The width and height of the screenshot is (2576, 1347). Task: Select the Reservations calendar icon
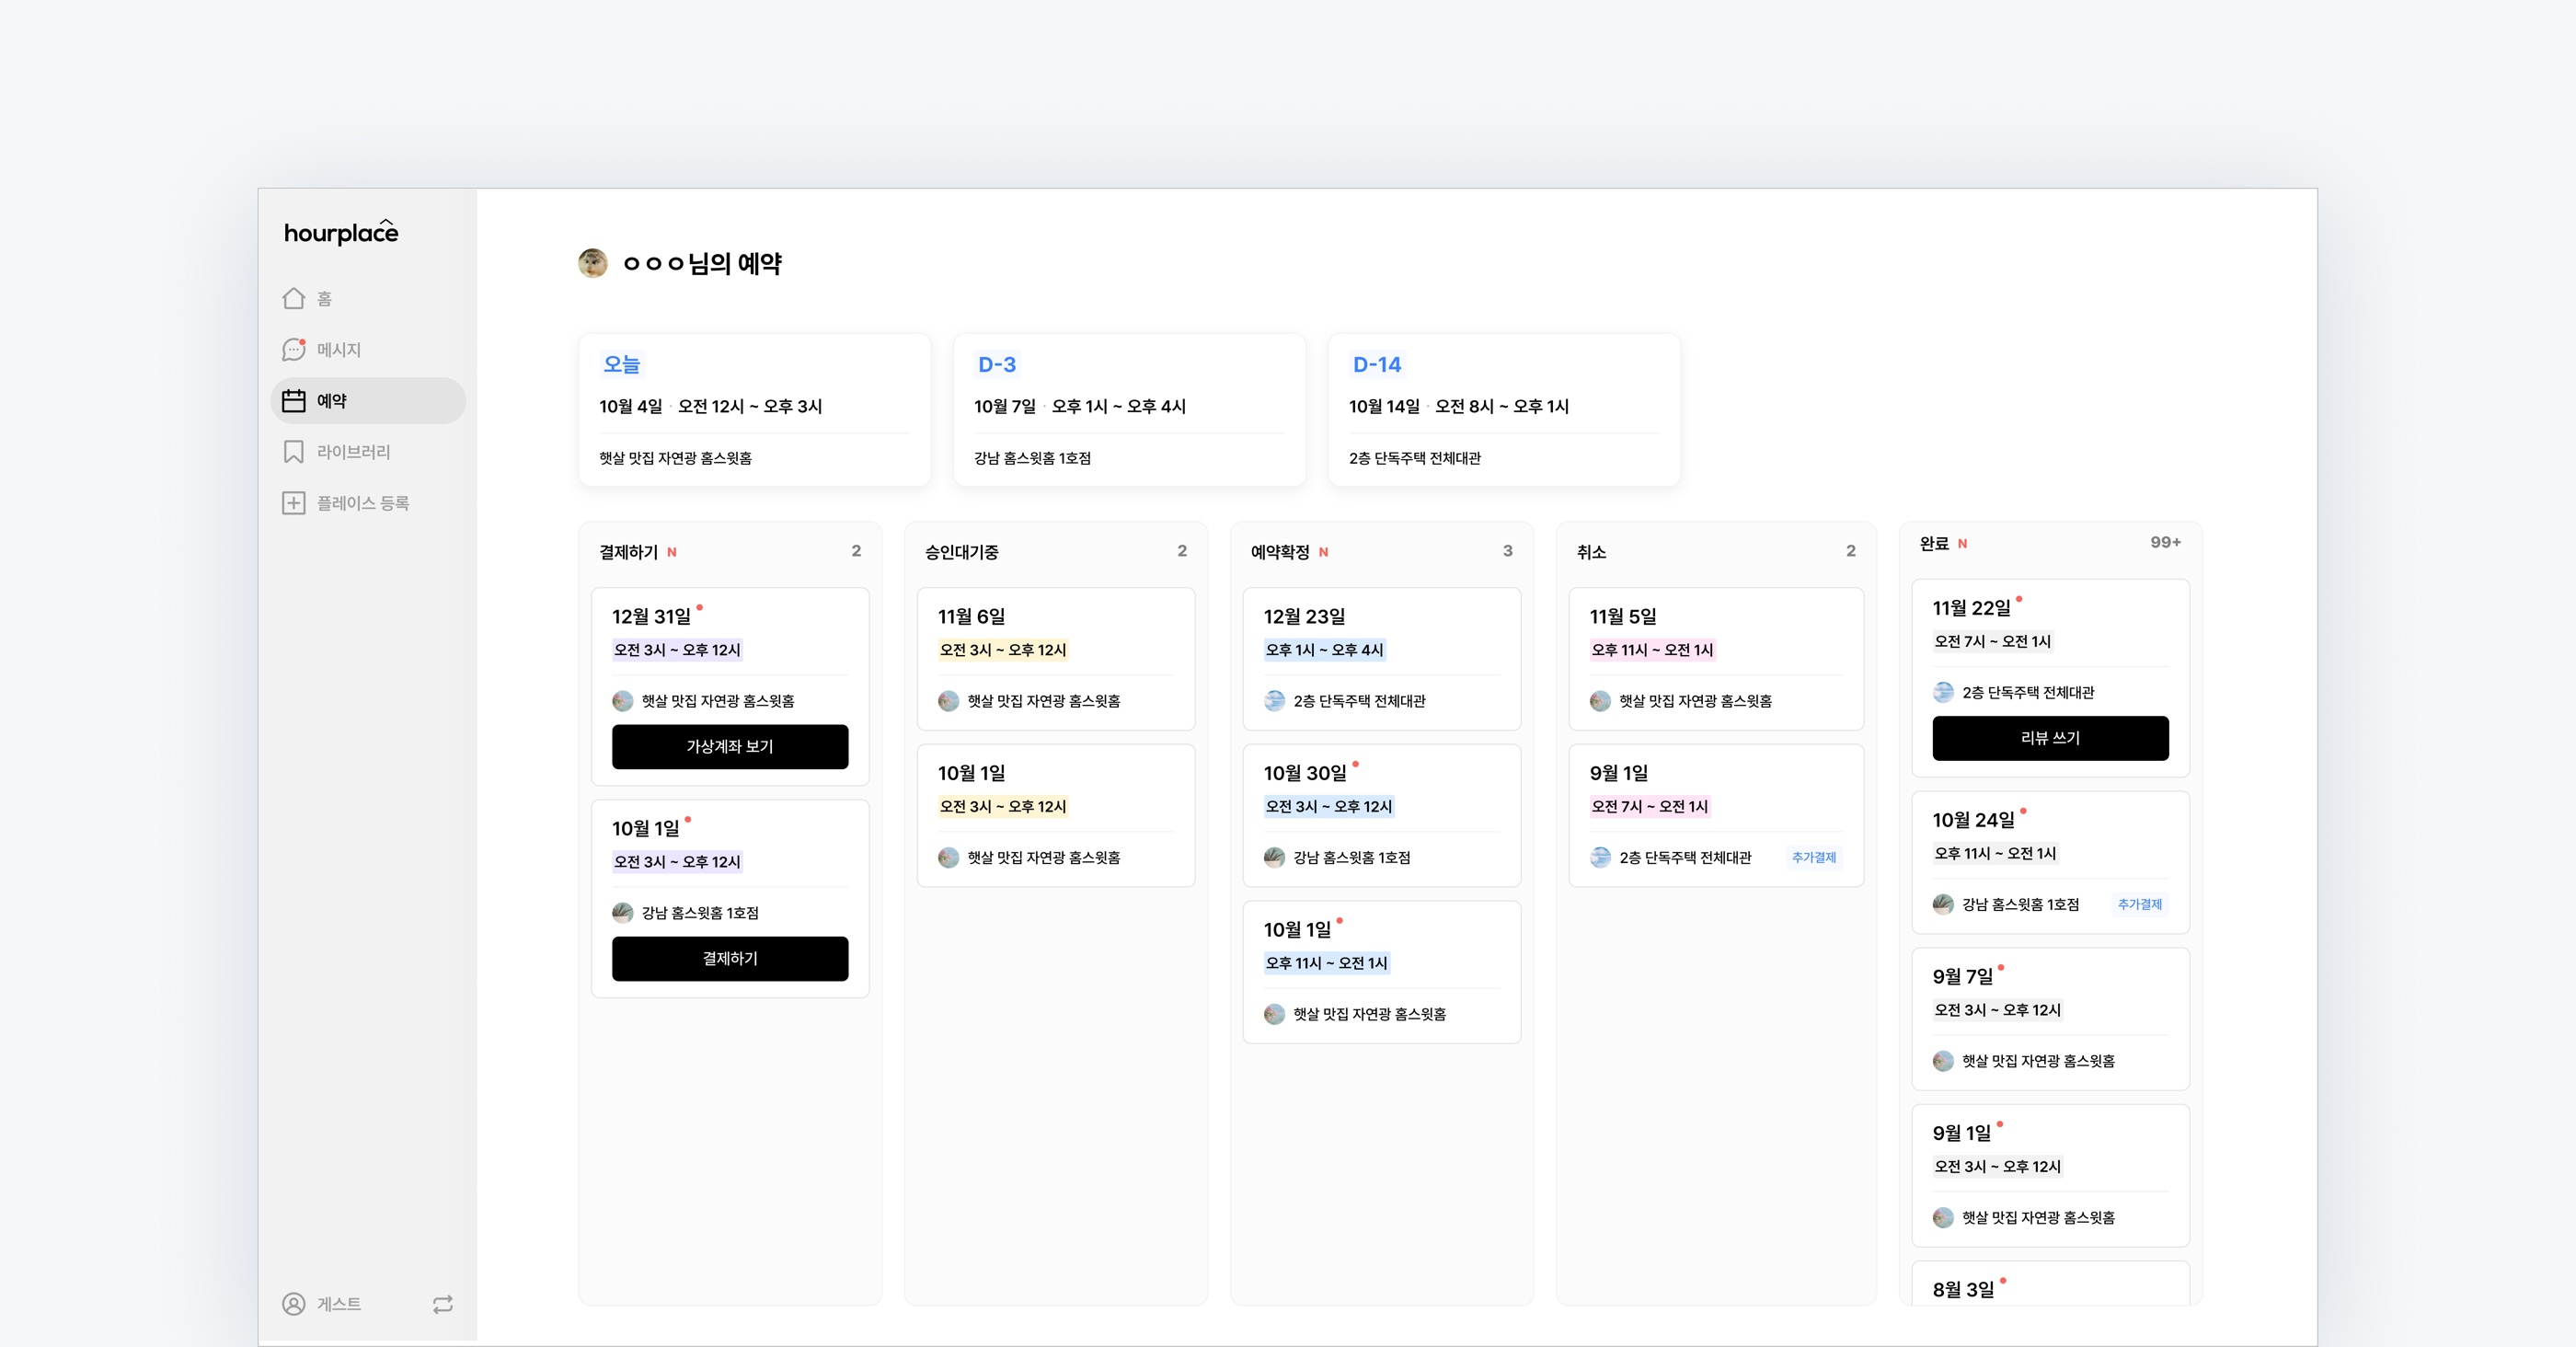coord(293,400)
